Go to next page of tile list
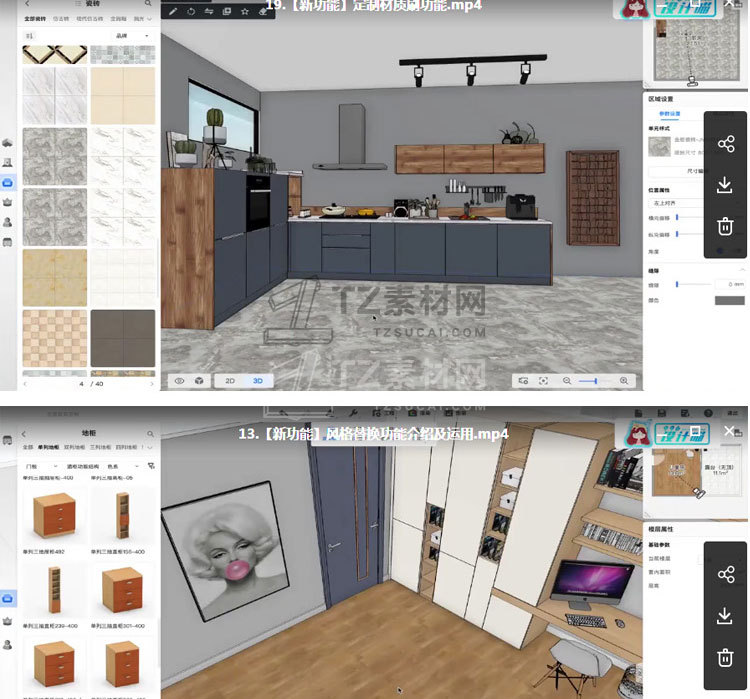This screenshot has width=750, height=699. (x=152, y=384)
